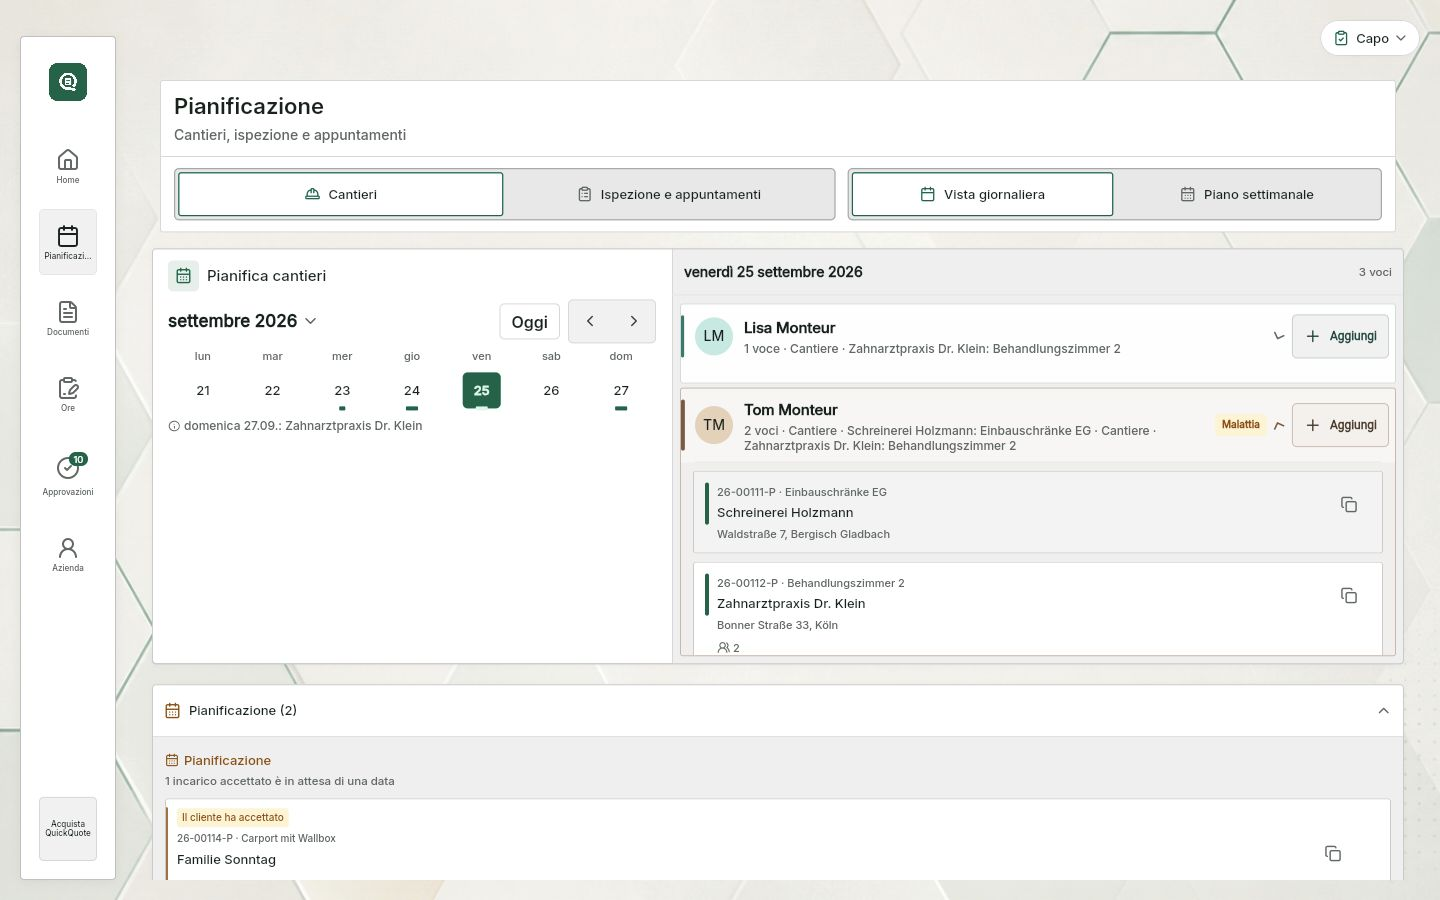Select day 25 in calendar
The height and width of the screenshot is (900, 1440).
point(482,391)
